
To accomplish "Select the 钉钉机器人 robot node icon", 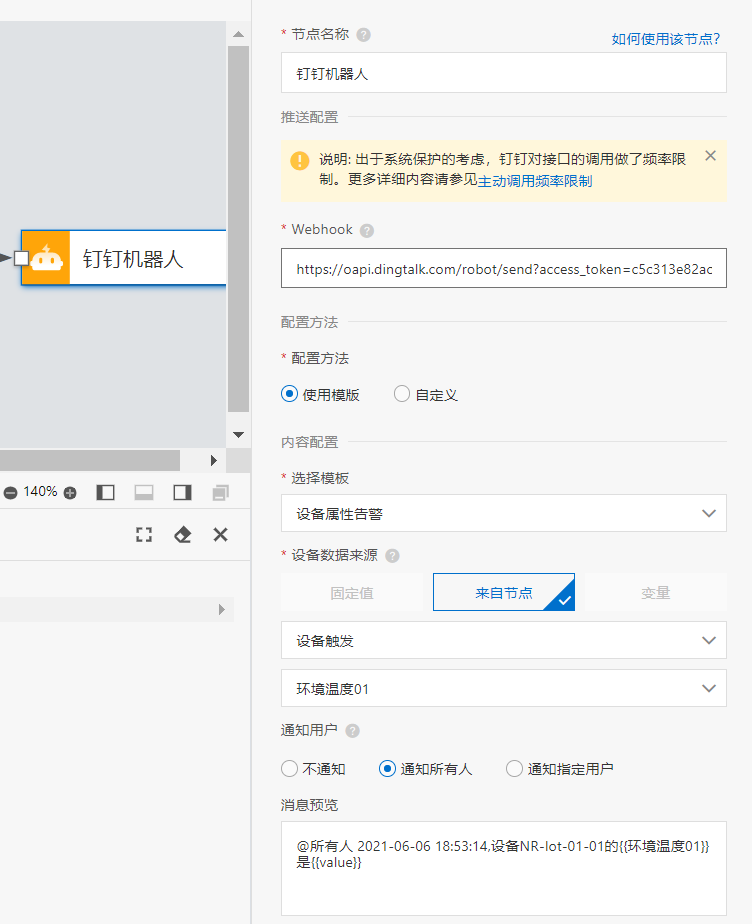I will click(47, 258).
